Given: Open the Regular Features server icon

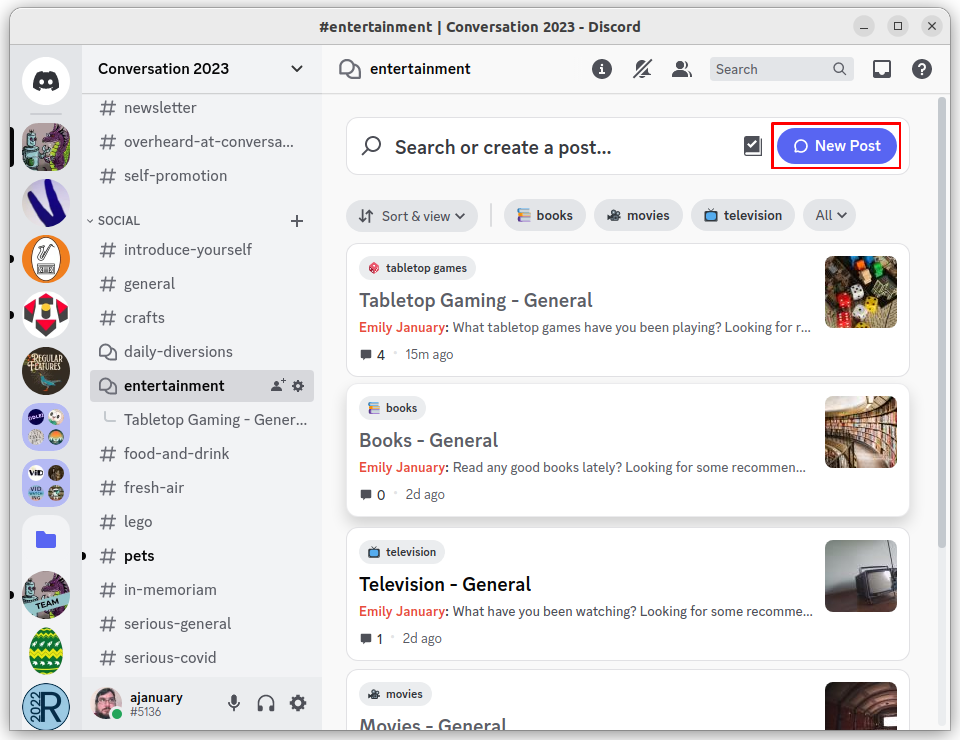Looking at the screenshot, I should point(46,371).
